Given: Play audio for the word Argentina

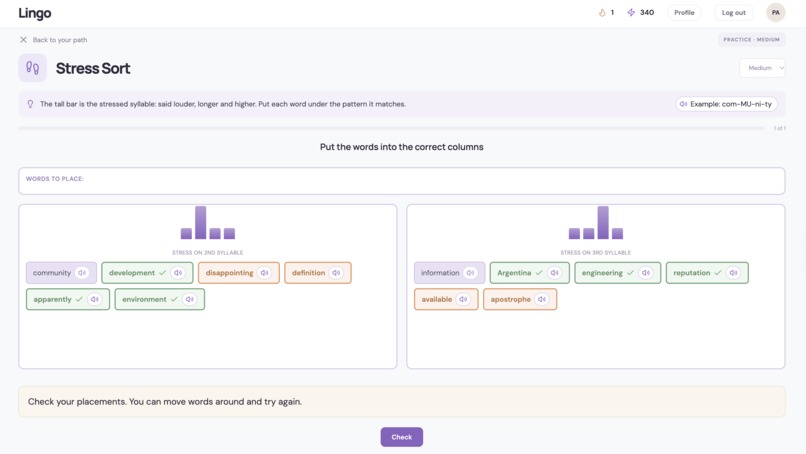Looking at the screenshot, I should [x=555, y=273].
